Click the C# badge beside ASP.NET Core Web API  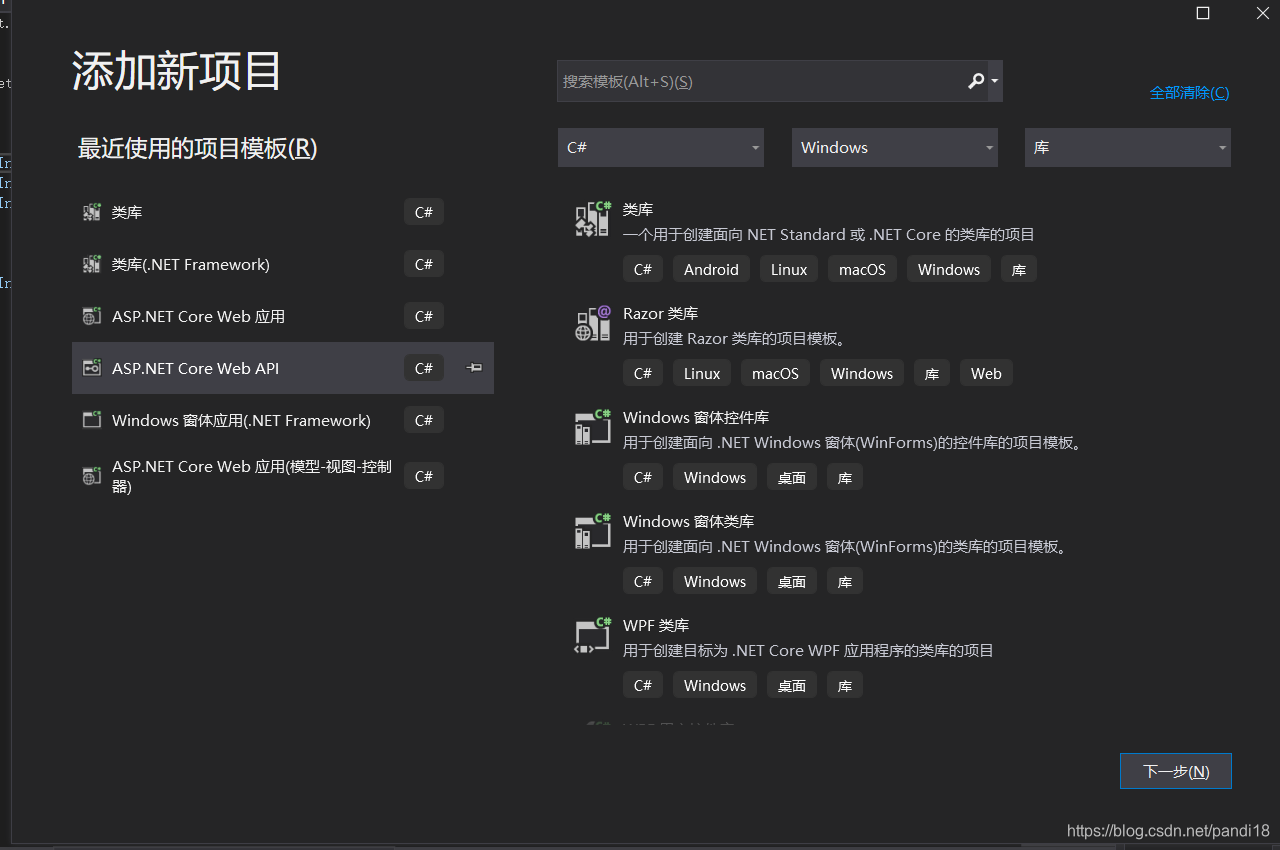424,368
